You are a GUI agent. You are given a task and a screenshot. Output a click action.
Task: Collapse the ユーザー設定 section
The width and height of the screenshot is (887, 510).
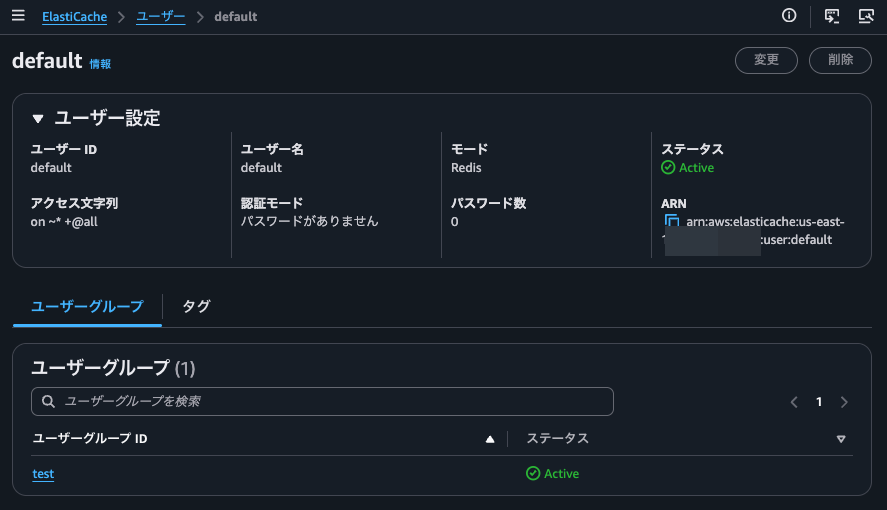point(38,119)
